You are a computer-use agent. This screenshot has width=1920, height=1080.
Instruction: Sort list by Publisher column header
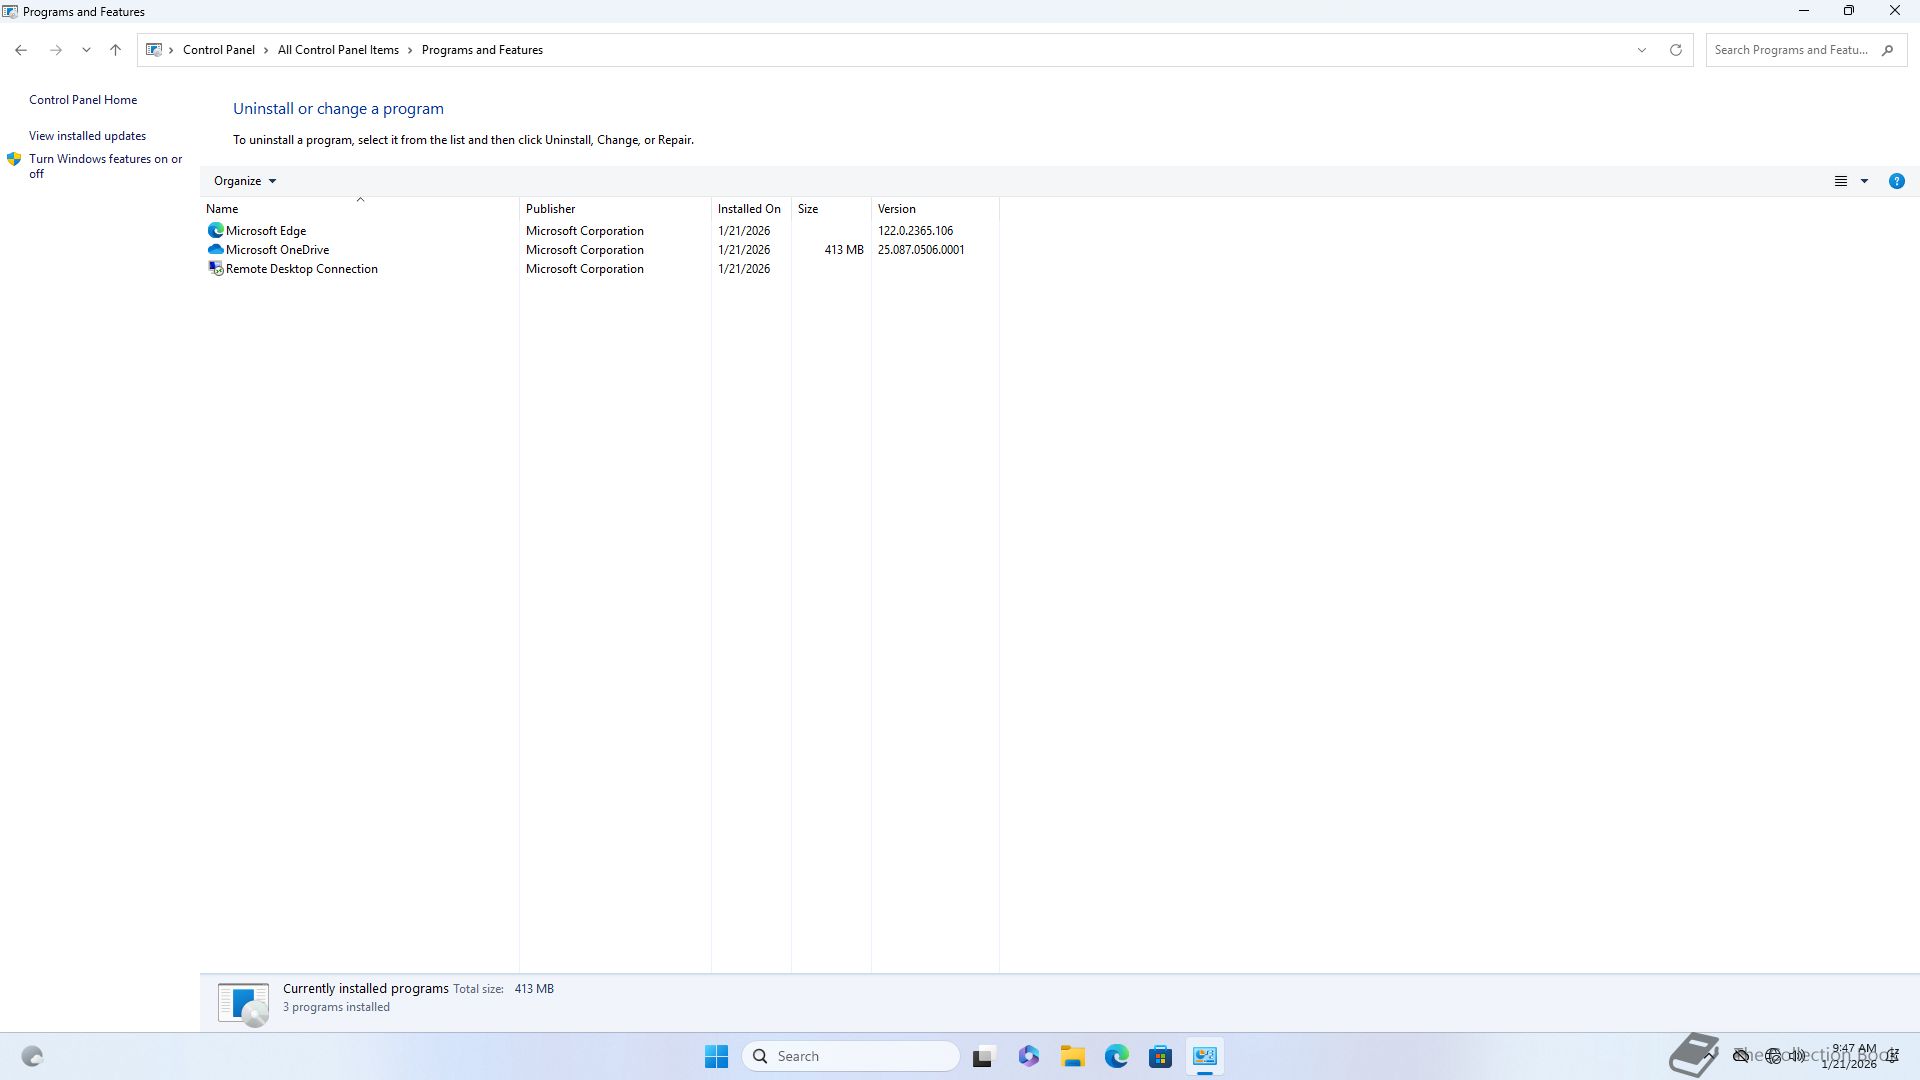[x=551, y=209]
